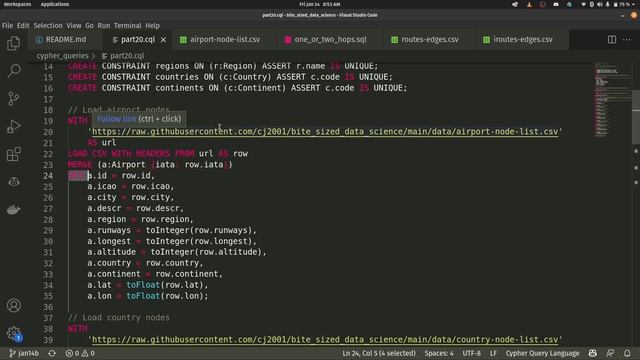The width and height of the screenshot is (640, 360).
Task: Click the Copilot status icon in status bar
Action: [x=593, y=353]
